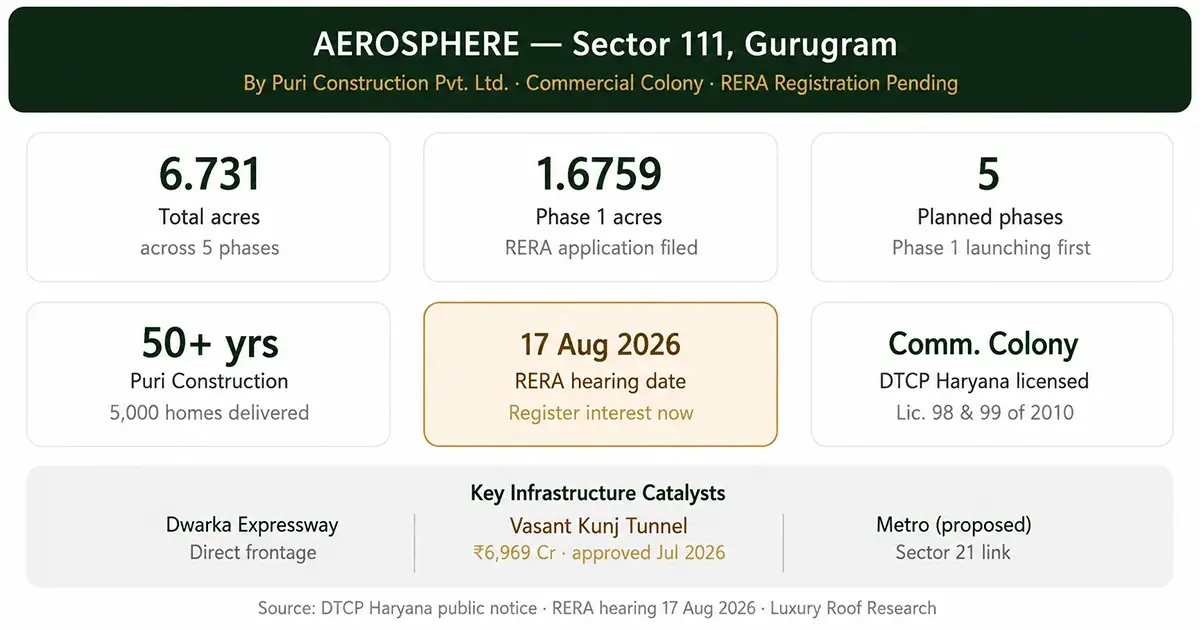This screenshot has width=1200, height=630.
Task: Select the '1.6759' Phase 1 figure
Action: (x=599, y=174)
